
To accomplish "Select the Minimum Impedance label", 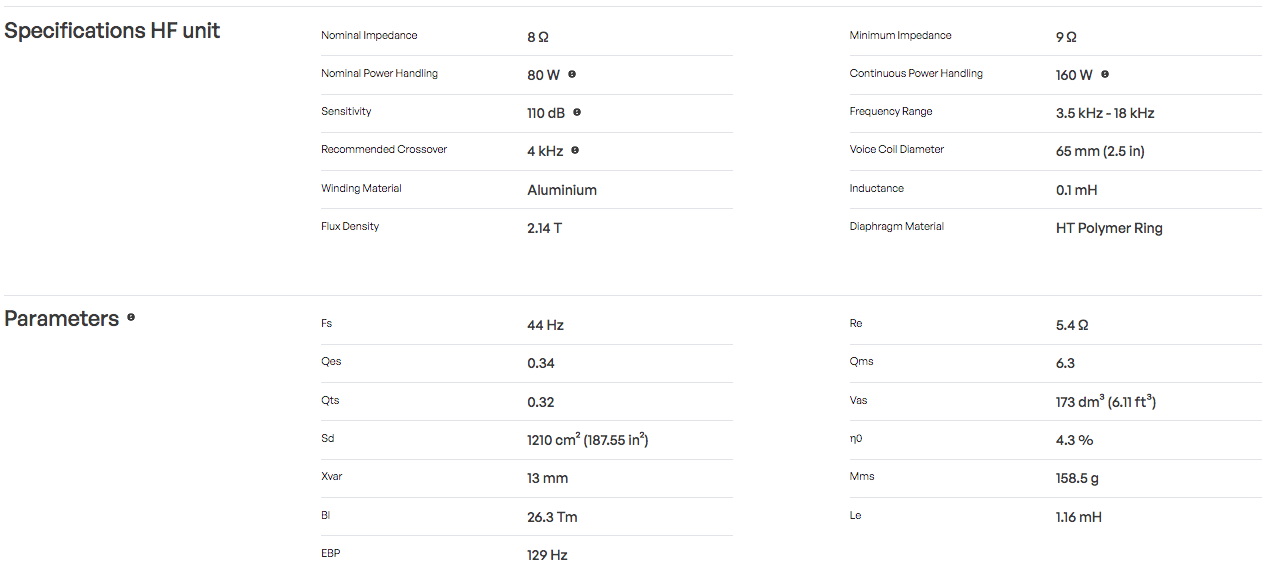I will point(900,36).
